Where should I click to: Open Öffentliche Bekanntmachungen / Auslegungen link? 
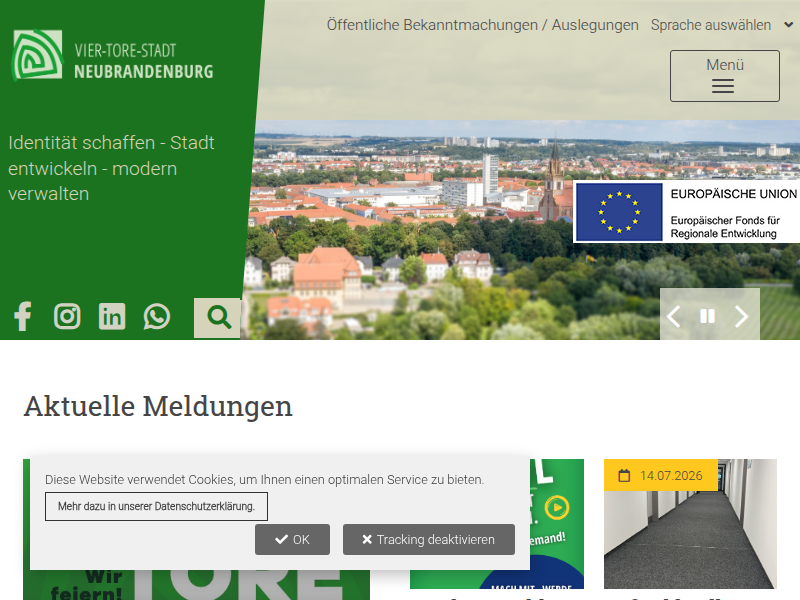(482, 25)
